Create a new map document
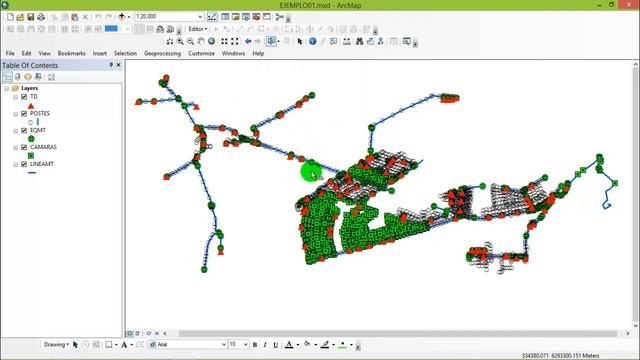Image resolution: width=640 pixels, height=360 pixels. click(x=10, y=17)
